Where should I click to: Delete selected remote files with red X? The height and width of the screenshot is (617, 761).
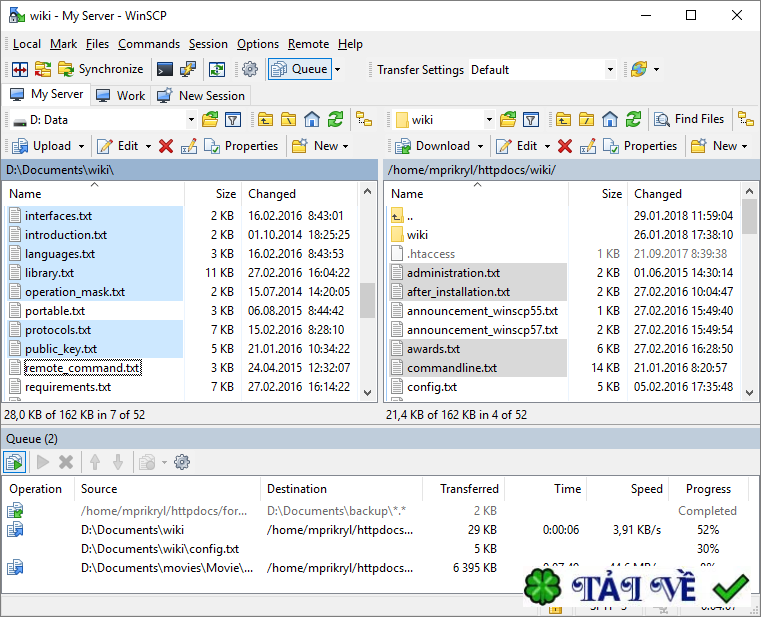(564, 146)
